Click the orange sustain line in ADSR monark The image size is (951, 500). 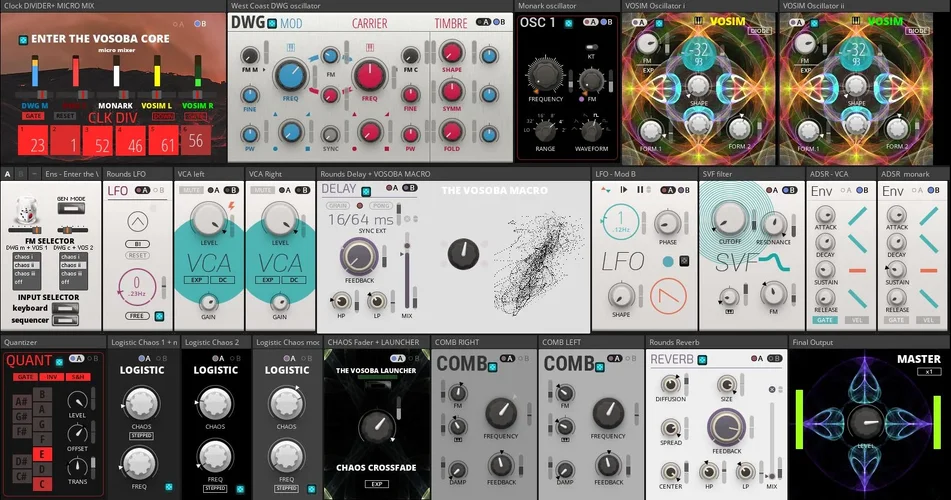929,271
